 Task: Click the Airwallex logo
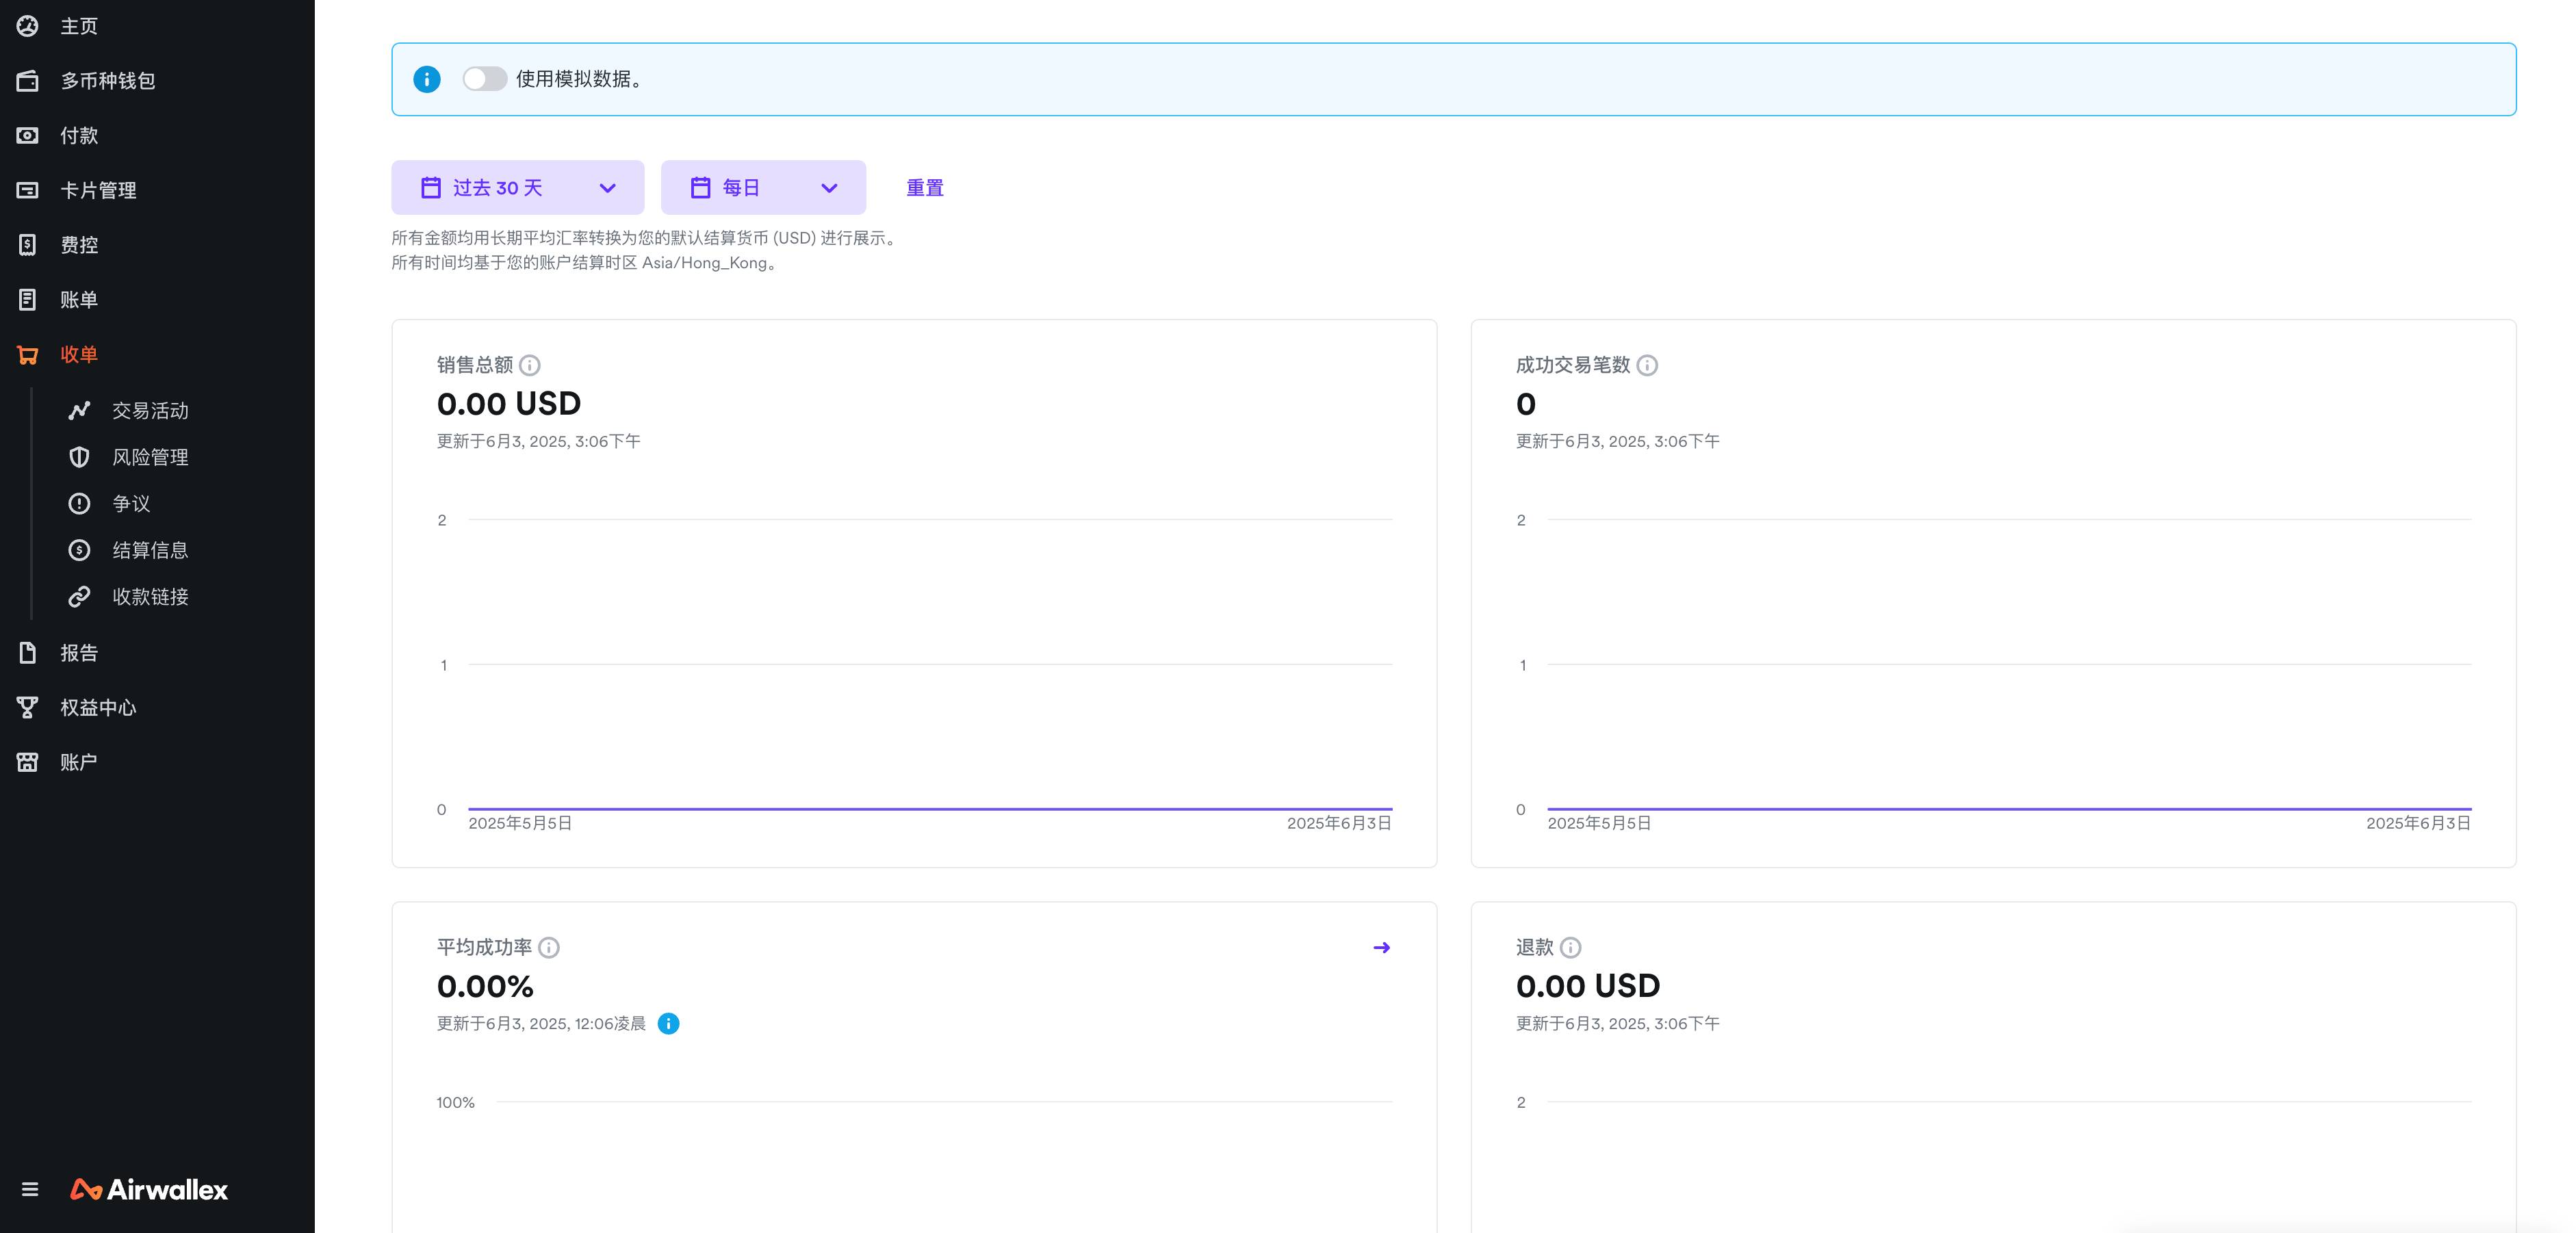150,1190
